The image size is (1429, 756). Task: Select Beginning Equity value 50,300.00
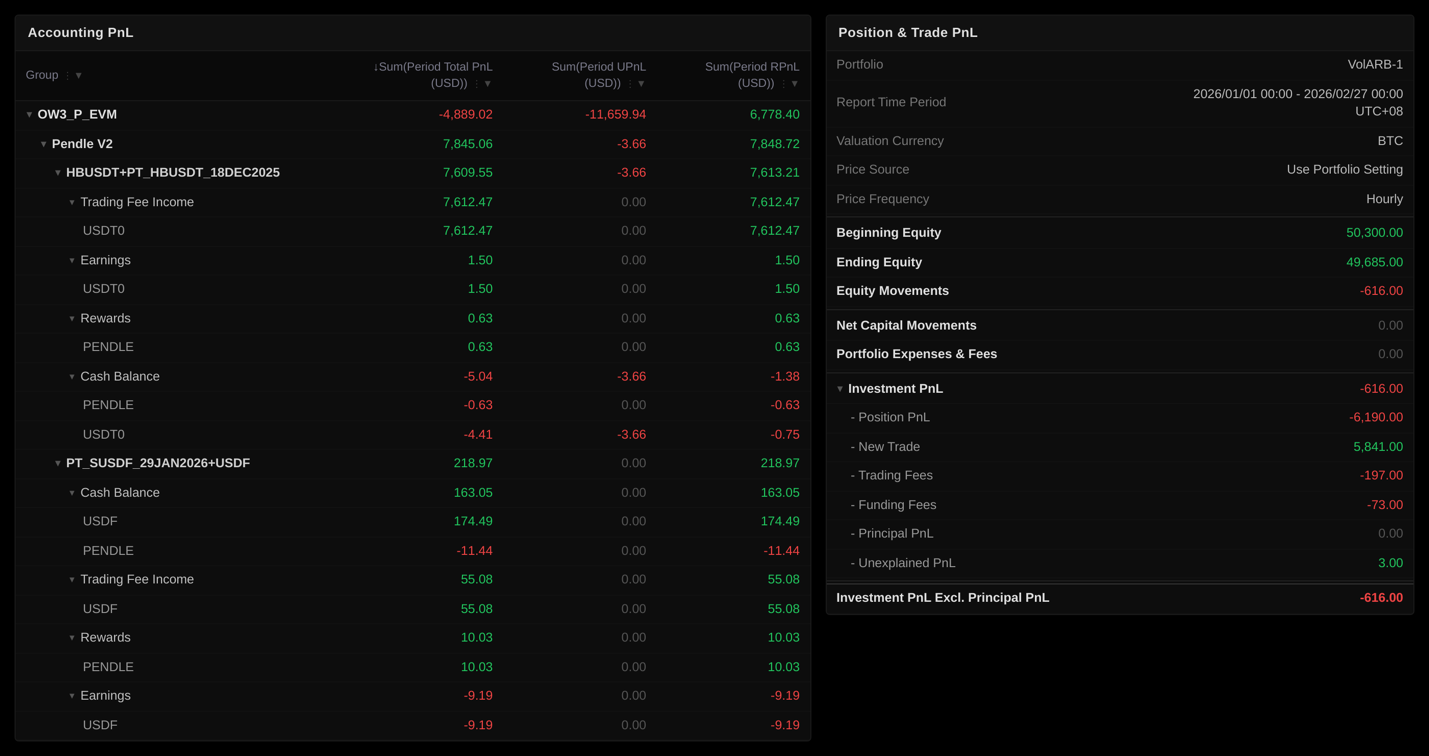pos(1374,233)
